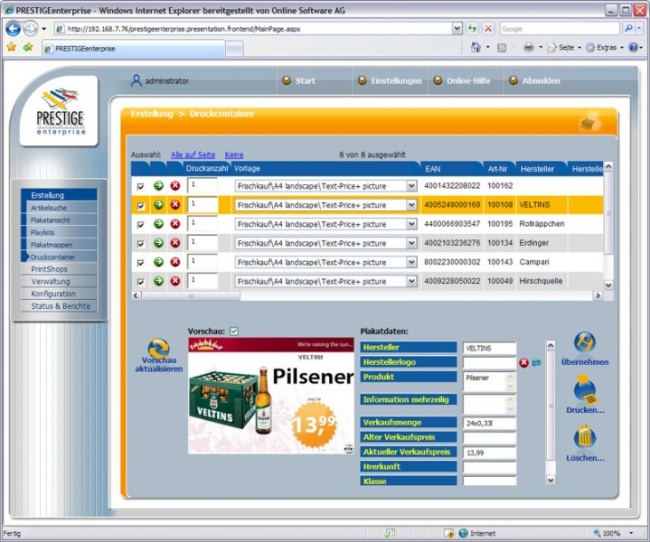Toggle the Vorschau preview checkbox
650x542 pixels.
click(234, 331)
